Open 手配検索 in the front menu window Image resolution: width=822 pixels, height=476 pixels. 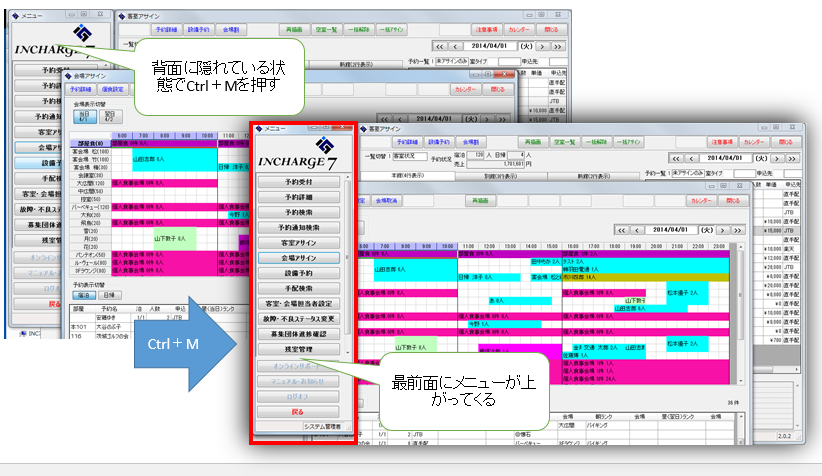coord(298,288)
